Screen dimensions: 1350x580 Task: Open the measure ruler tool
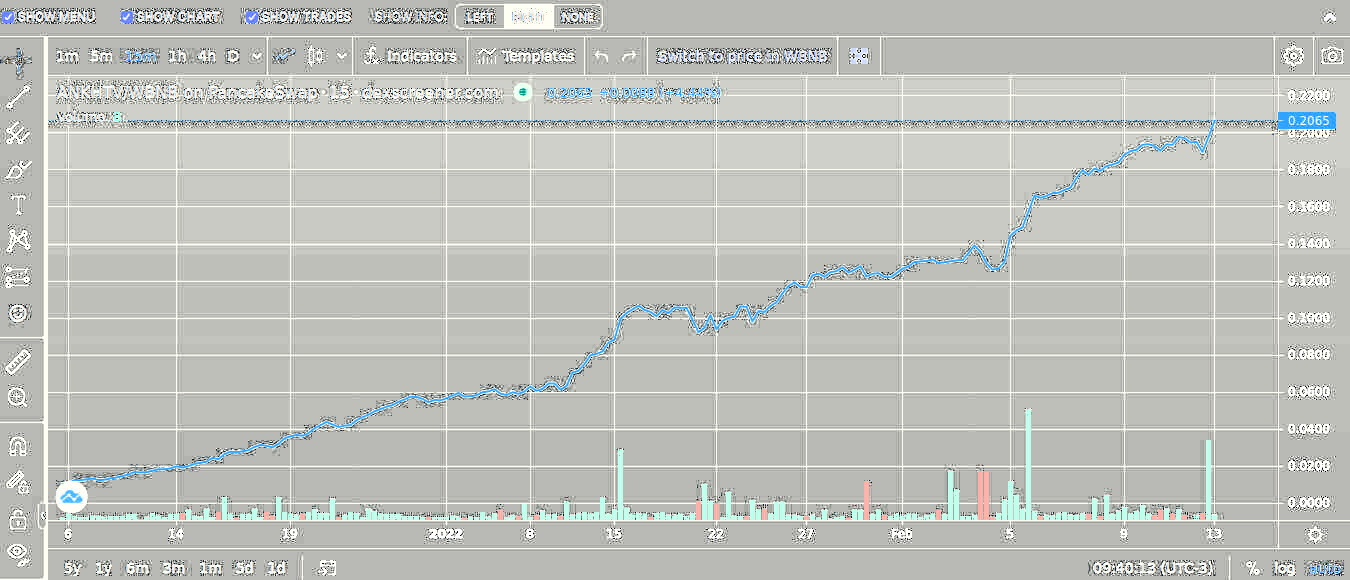coord(18,362)
